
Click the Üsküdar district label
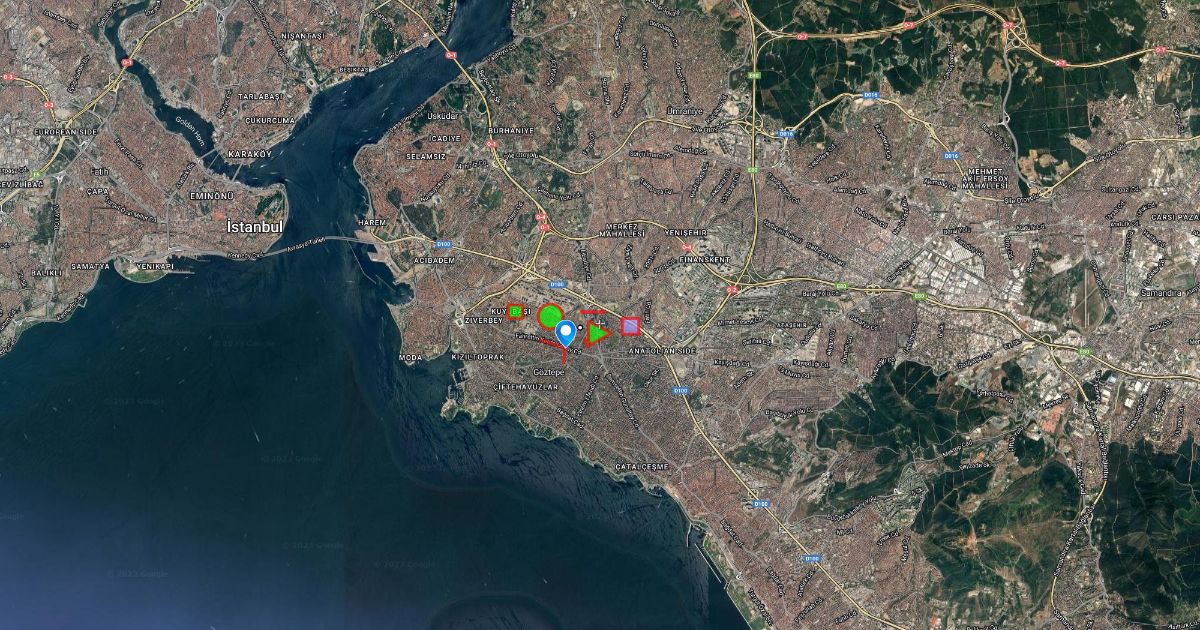click(441, 116)
